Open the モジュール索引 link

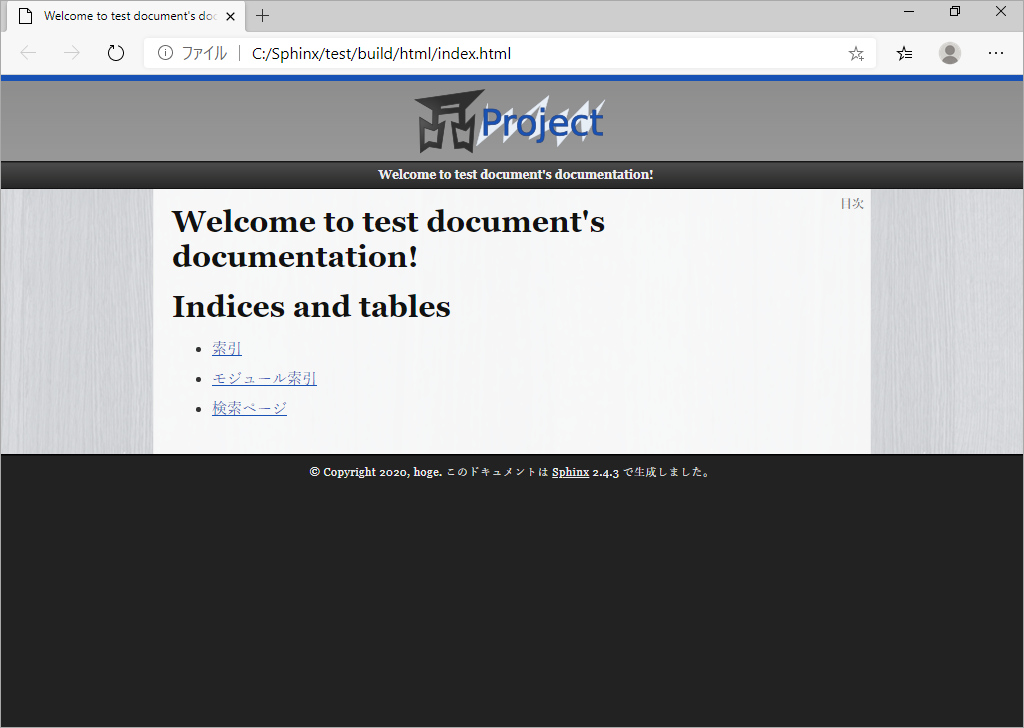264,379
